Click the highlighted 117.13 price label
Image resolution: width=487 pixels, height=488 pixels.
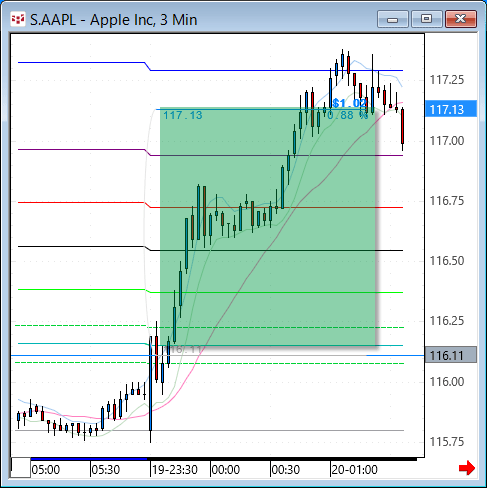pos(451,109)
